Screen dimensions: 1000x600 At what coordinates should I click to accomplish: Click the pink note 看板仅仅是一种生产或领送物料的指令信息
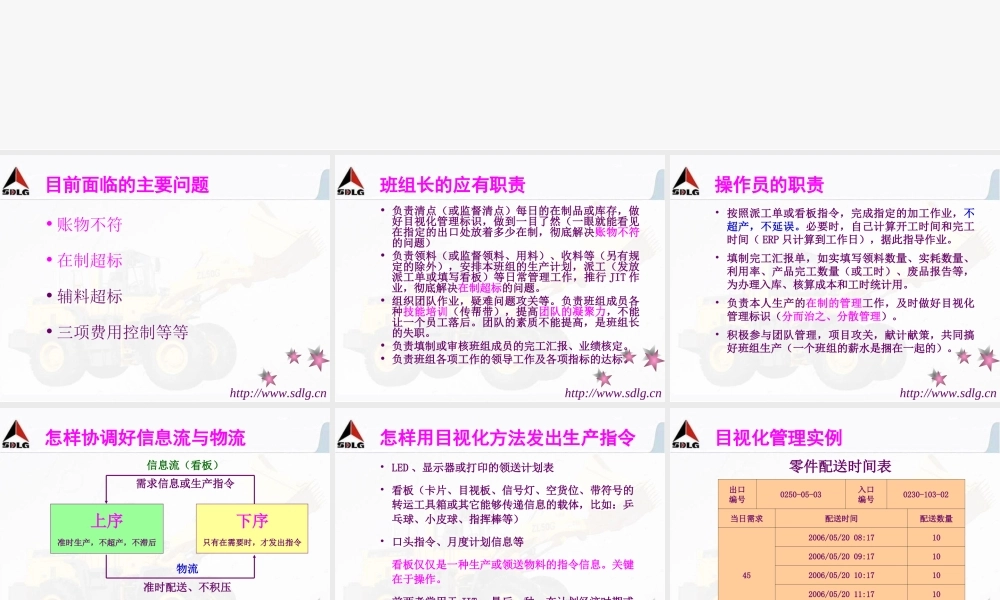513,572
